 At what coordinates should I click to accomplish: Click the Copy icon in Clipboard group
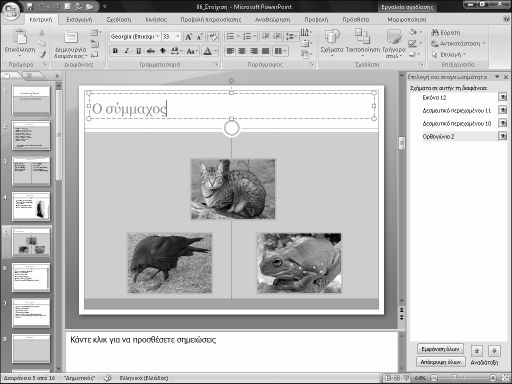(42, 44)
